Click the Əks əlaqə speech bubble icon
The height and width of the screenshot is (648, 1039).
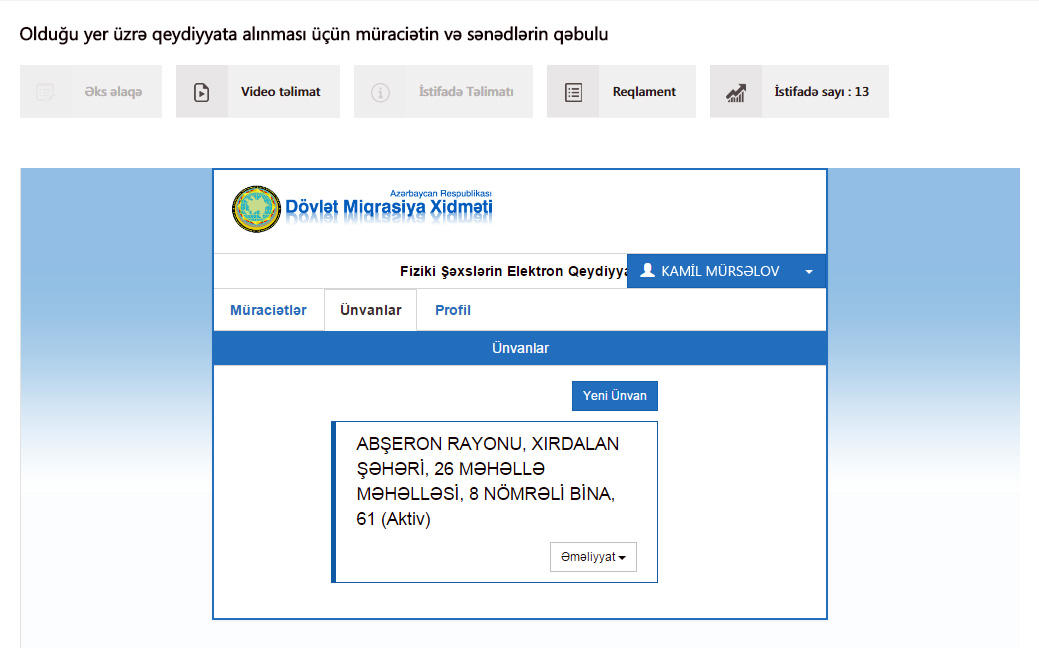44,91
